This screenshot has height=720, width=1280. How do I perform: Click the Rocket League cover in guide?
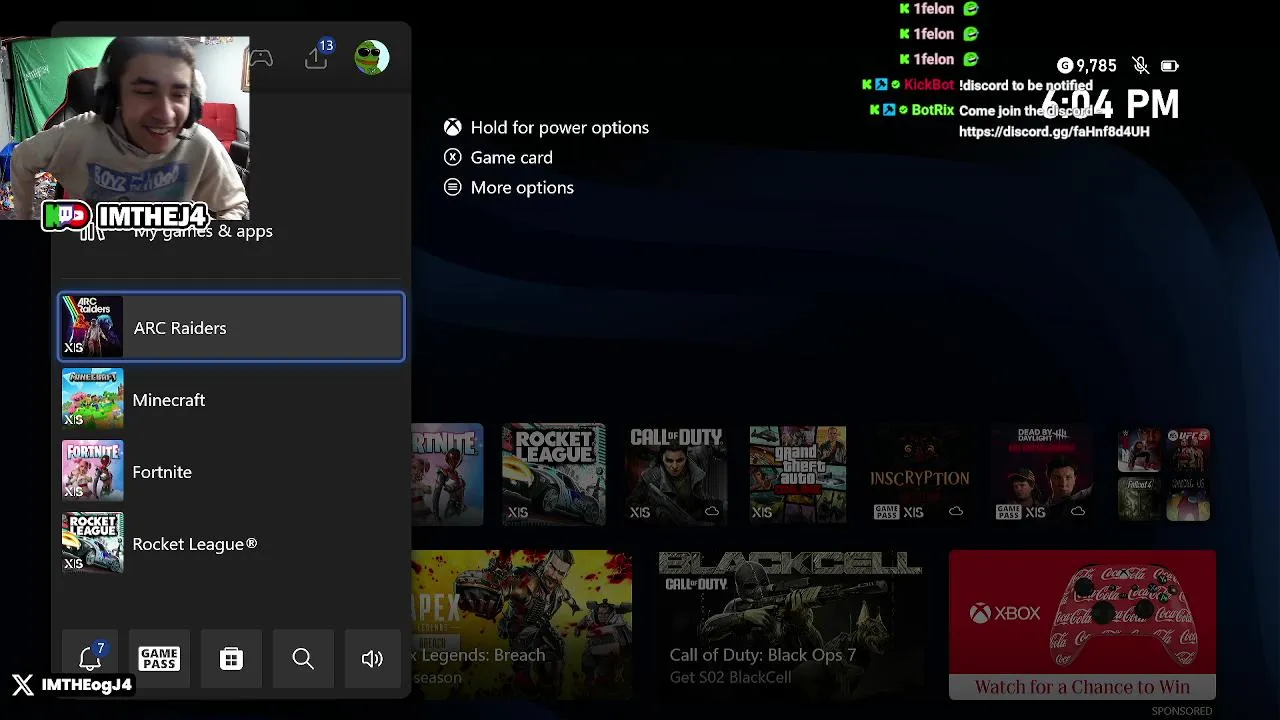92,544
